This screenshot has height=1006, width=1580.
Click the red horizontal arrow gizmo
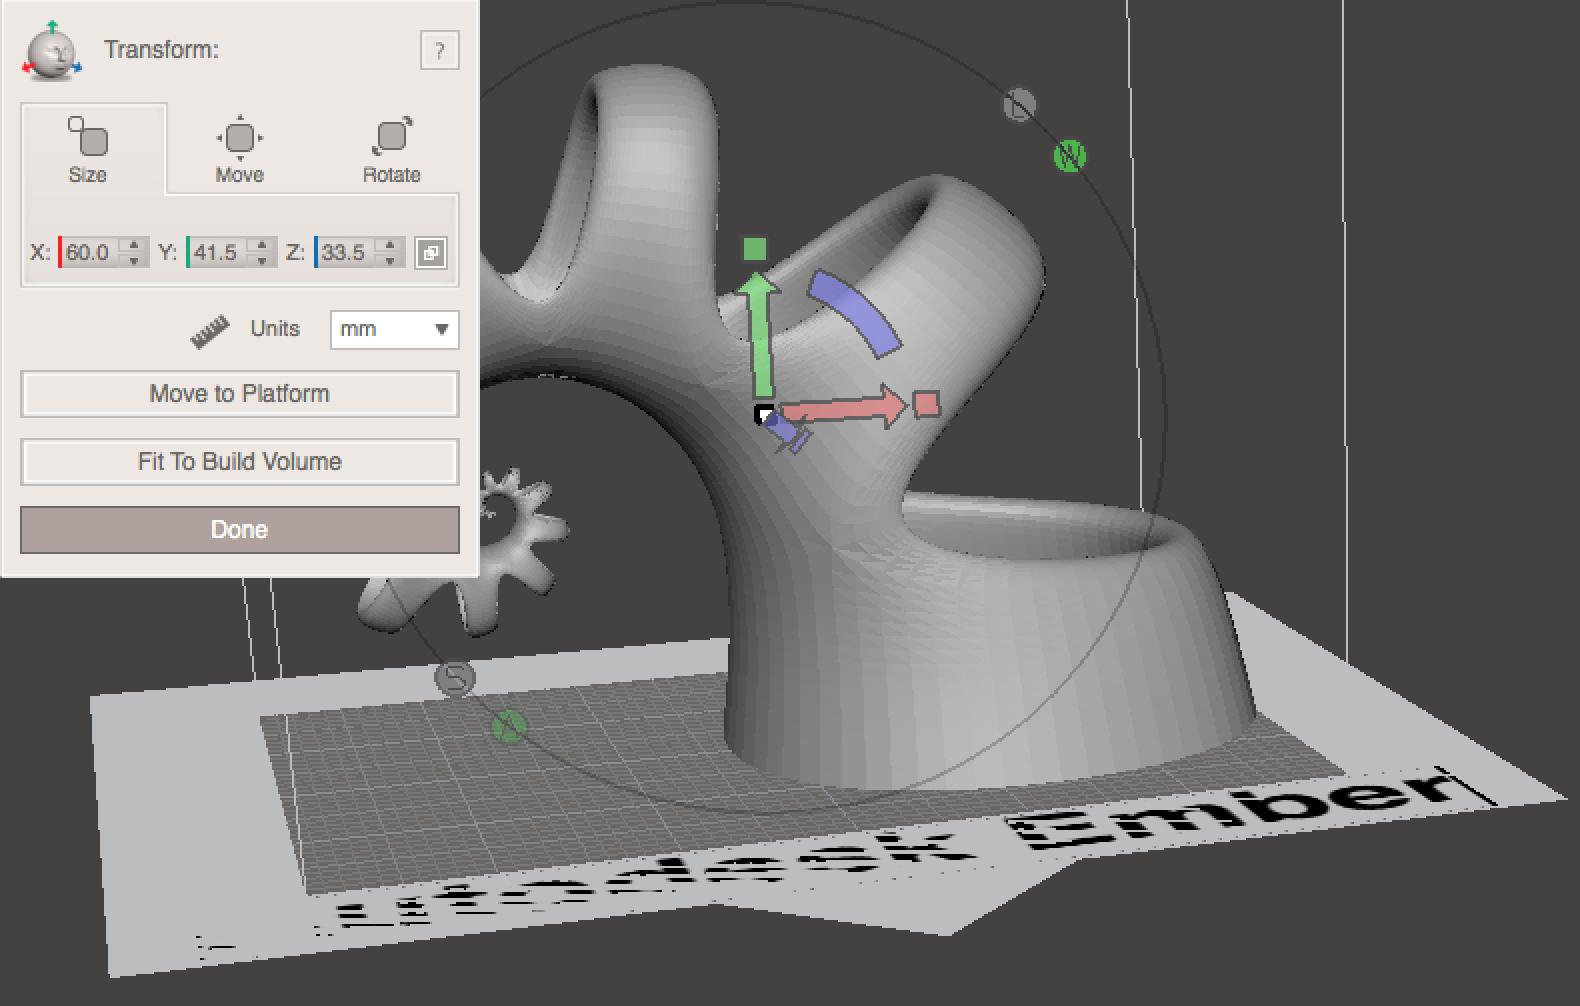tap(844, 408)
